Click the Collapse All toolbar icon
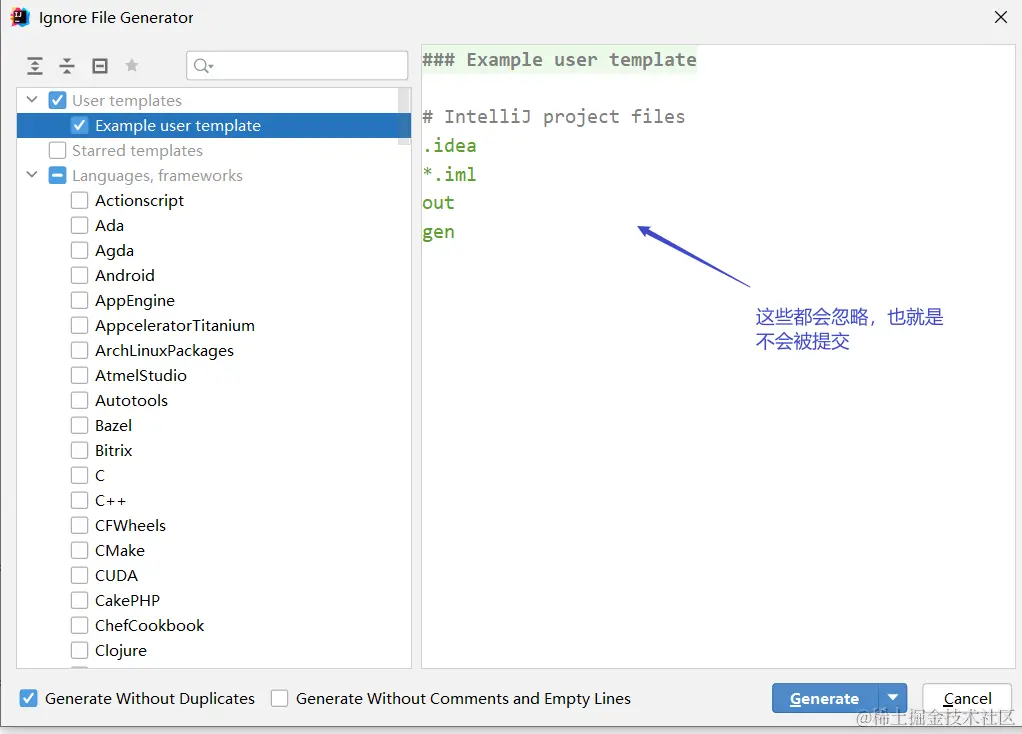 [66, 66]
